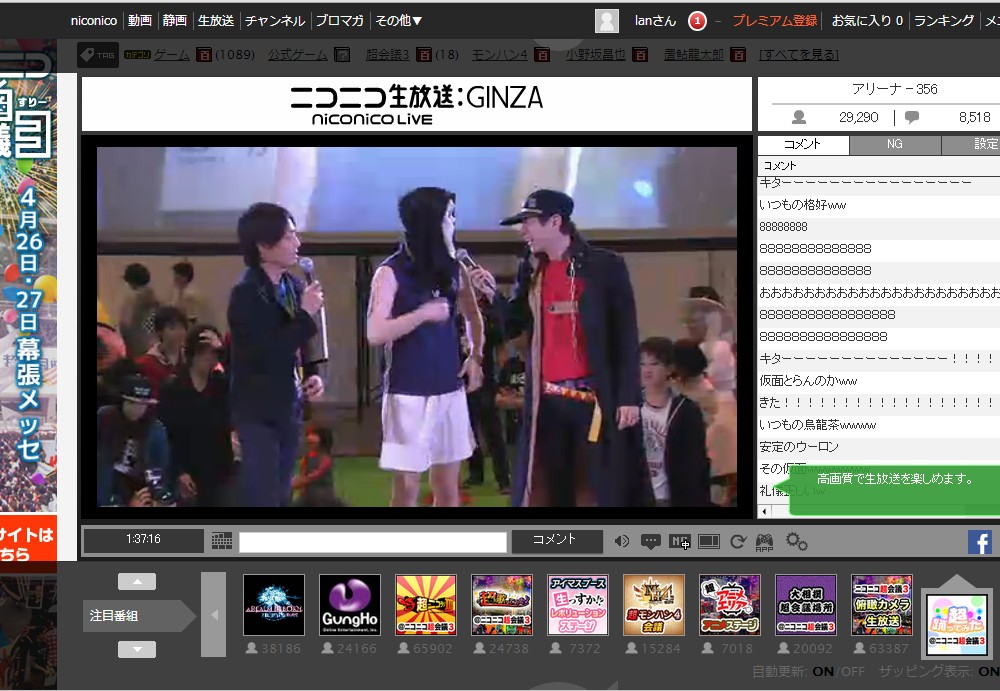Open the チャンネル menu item
Viewport: 1000px width, 691px height.
point(275,20)
